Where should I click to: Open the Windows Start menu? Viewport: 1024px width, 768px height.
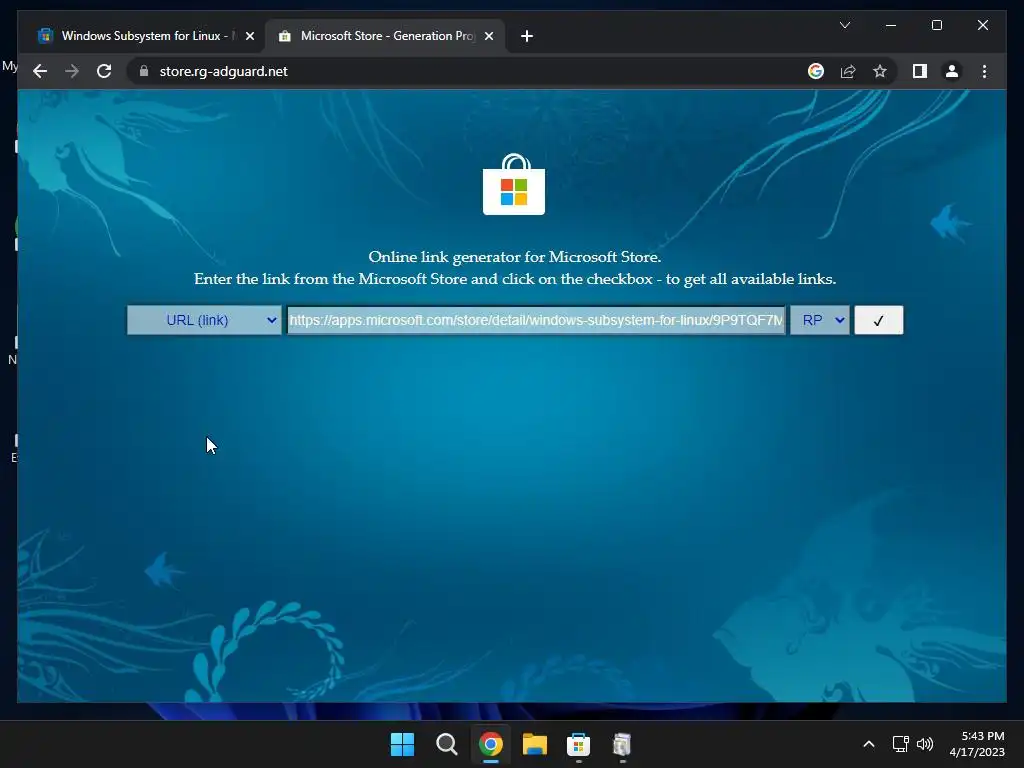pyautogui.click(x=402, y=744)
